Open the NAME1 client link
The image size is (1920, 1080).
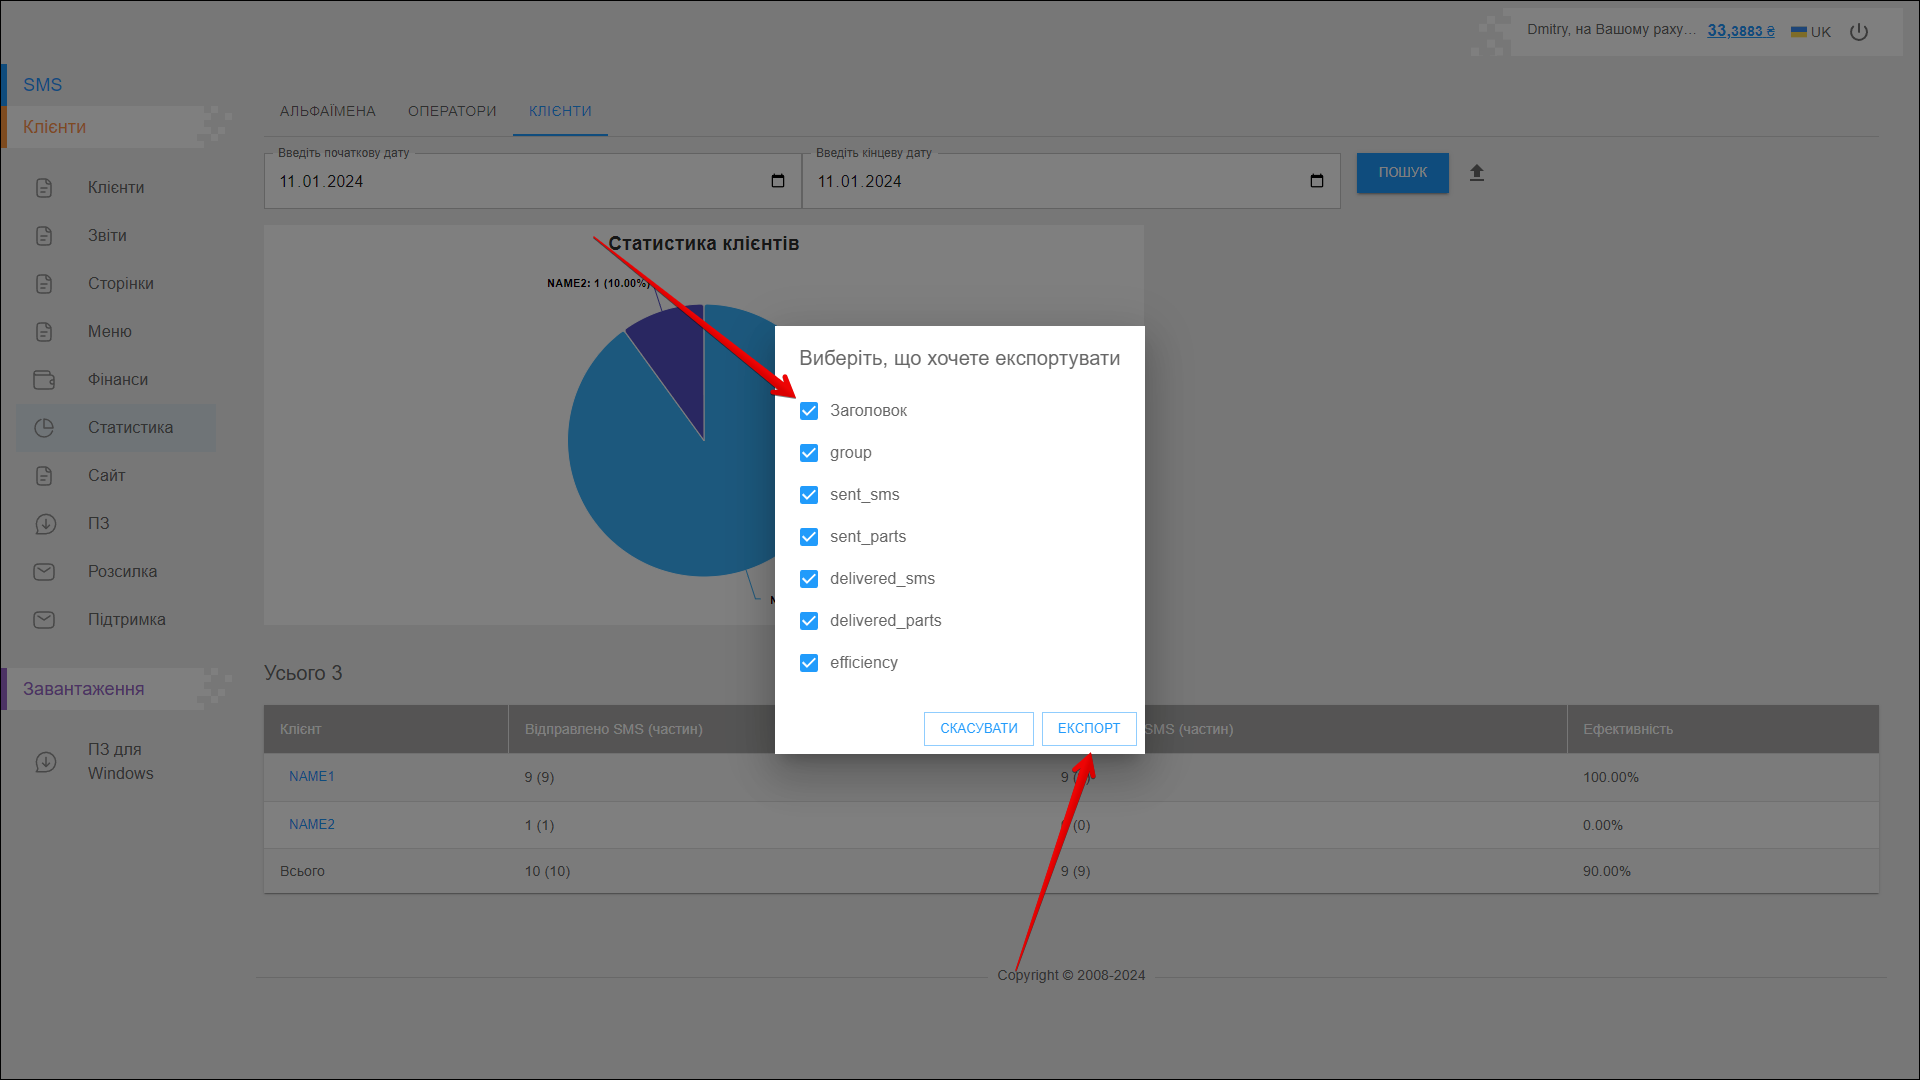(312, 777)
